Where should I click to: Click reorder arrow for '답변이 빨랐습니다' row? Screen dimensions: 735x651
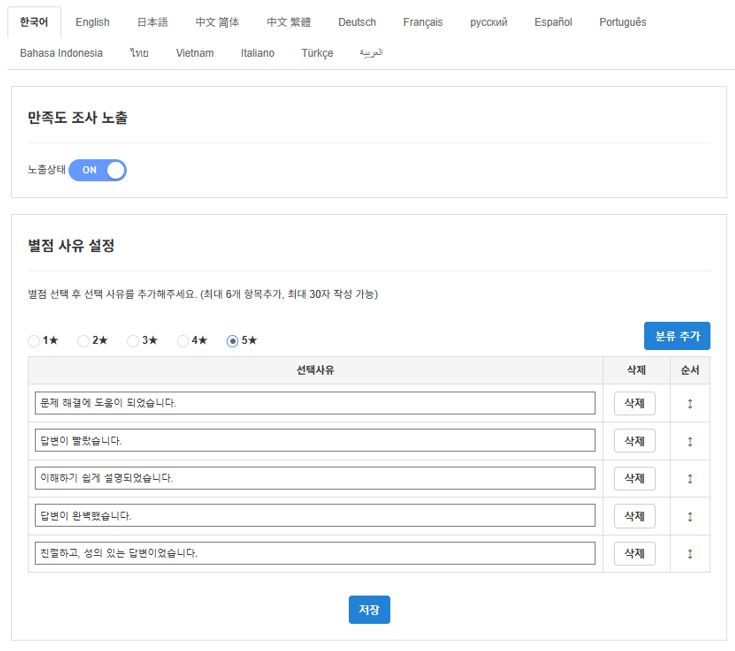pyautogui.click(x=690, y=441)
